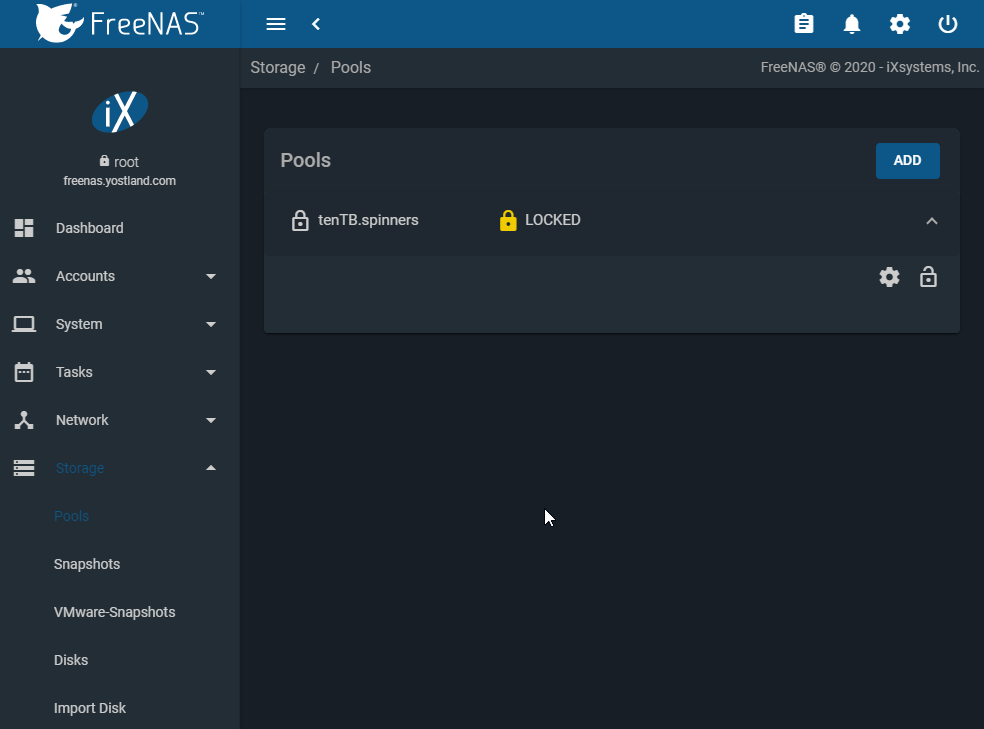Click the lock icon beside root

point(104,161)
